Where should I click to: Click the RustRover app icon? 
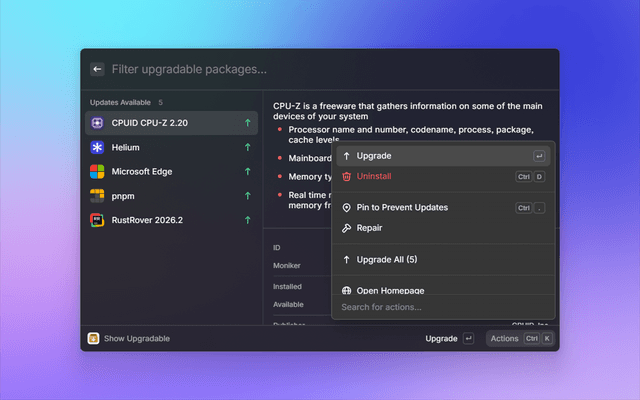(97, 220)
